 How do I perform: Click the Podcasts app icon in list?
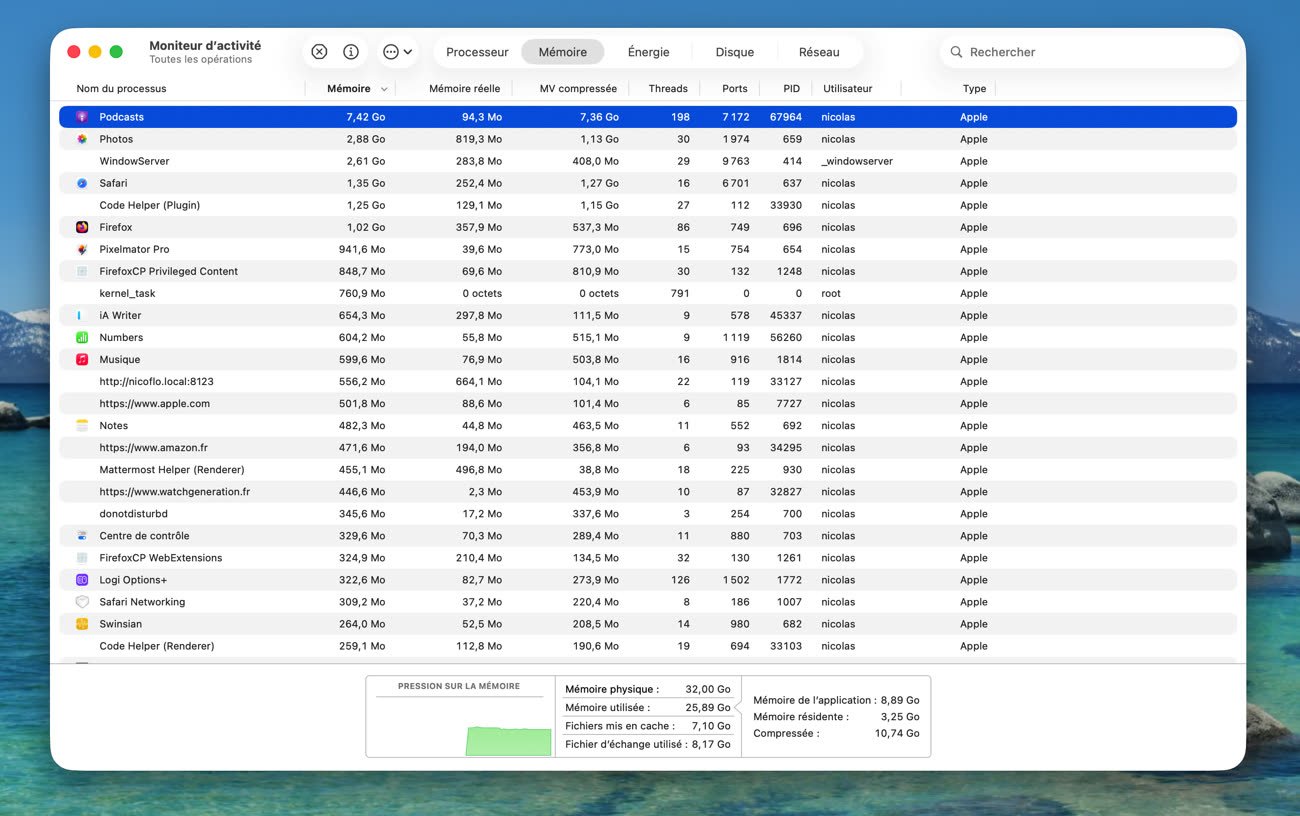coord(82,117)
